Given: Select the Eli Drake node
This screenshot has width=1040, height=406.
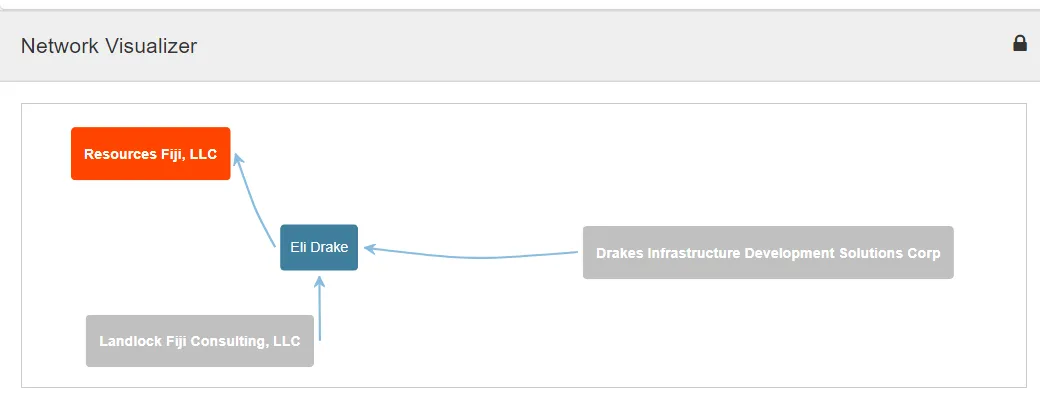Looking at the screenshot, I should click(318, 247).
